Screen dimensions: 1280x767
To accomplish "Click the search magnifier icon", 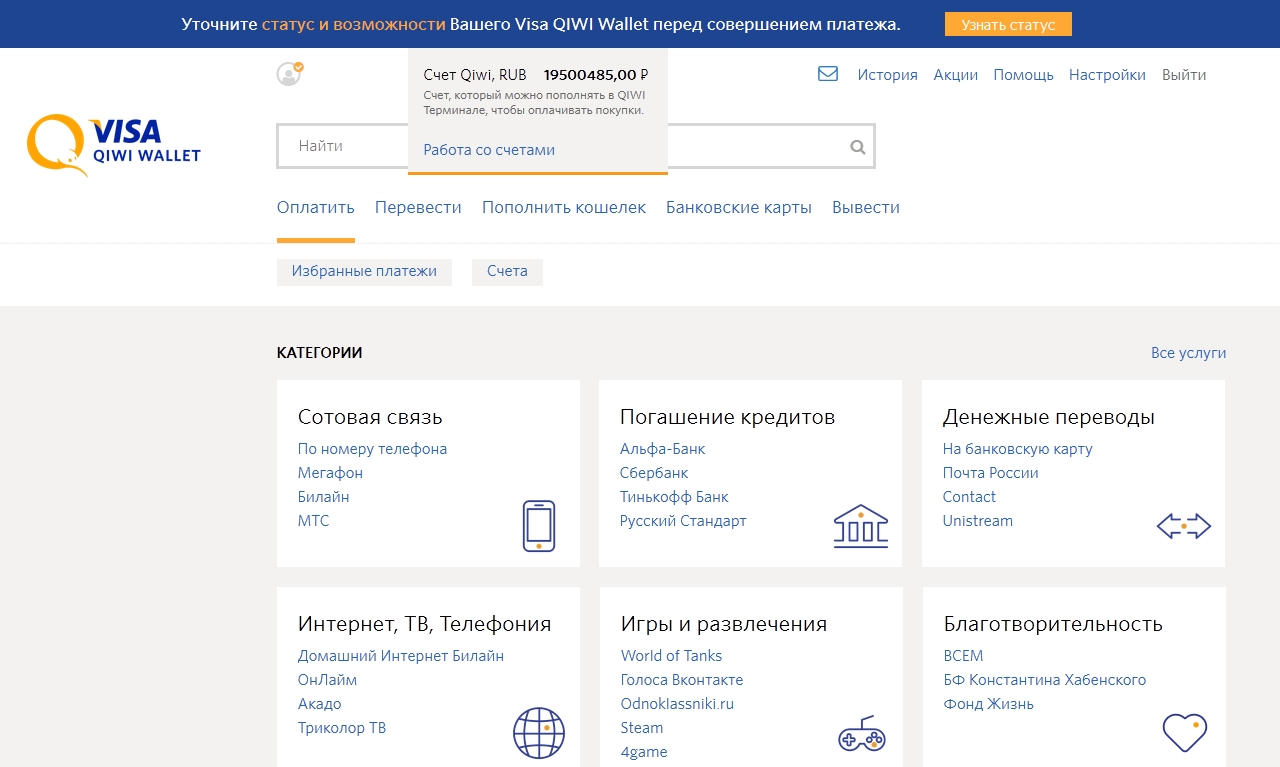I will [857, 147].
